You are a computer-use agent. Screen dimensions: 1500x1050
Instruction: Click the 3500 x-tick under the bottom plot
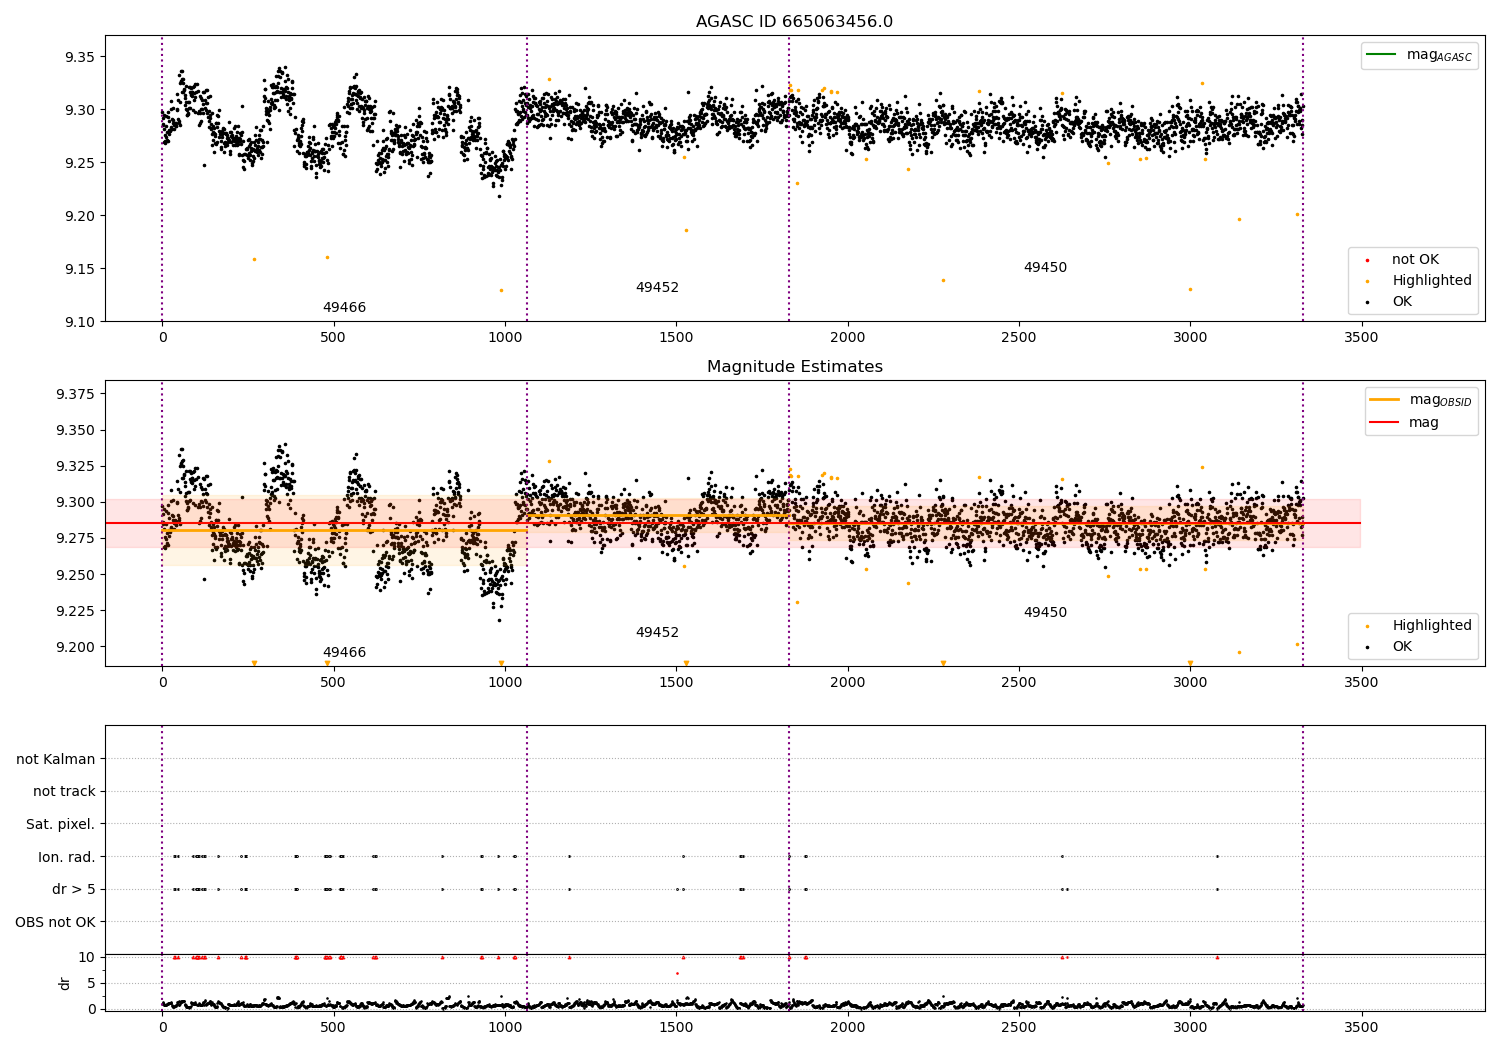[x=1361, y=1027]
